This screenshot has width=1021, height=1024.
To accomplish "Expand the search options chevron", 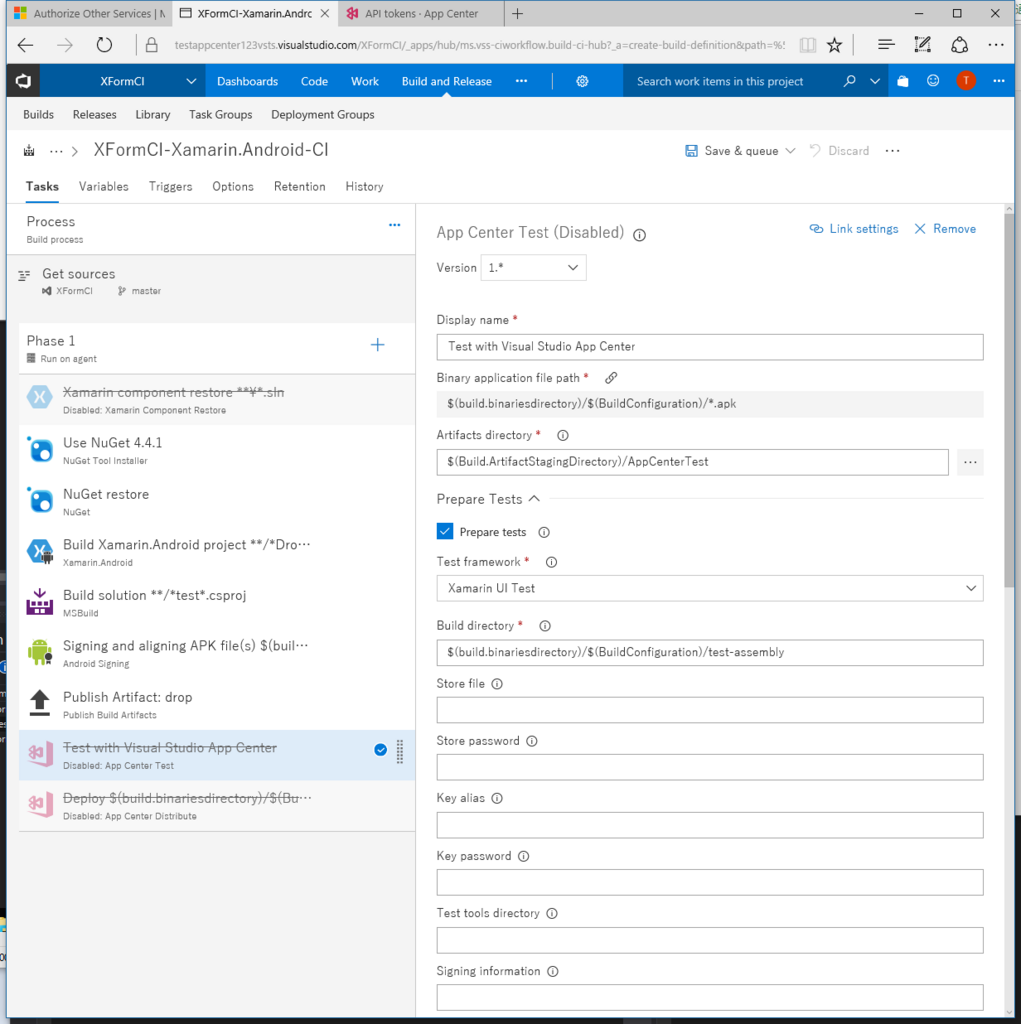I will (875, 81).
